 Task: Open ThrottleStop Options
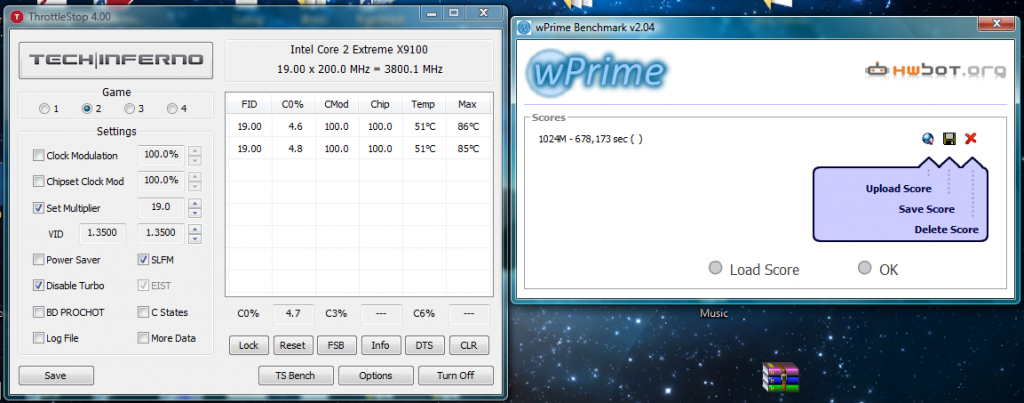tap(376, 376)
